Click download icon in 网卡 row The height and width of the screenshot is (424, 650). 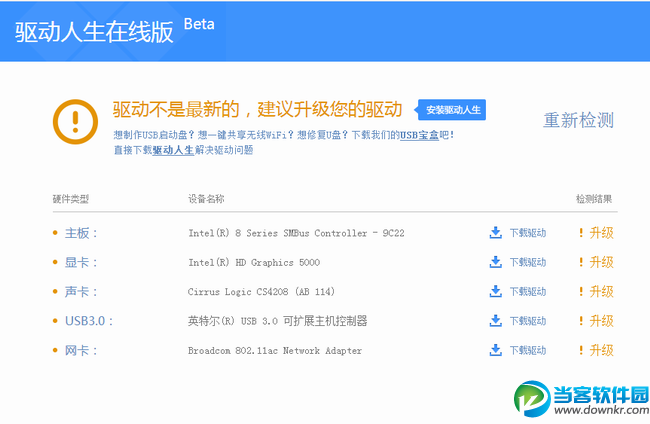(495, 350)
